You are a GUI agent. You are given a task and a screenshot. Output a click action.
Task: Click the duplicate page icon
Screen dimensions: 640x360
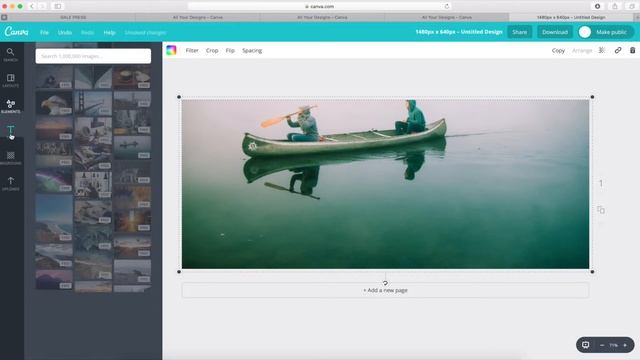(x=601, y=210)
